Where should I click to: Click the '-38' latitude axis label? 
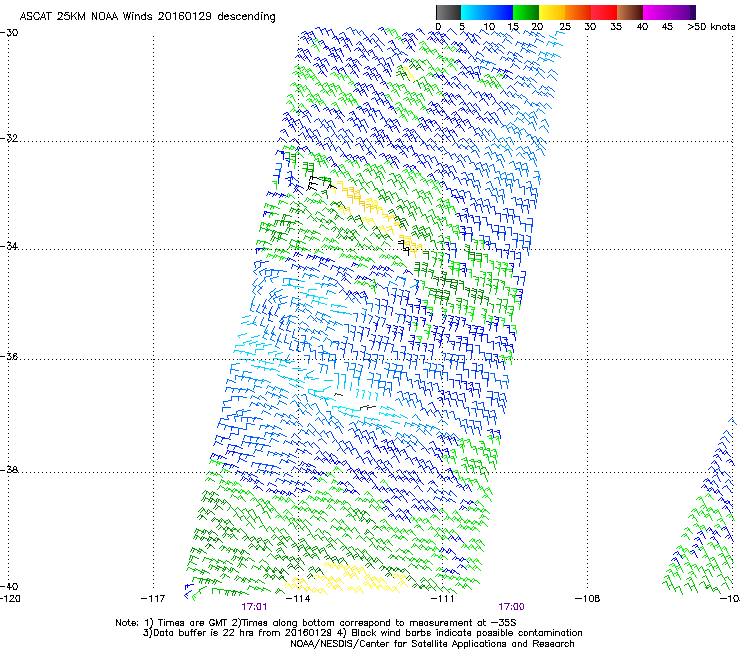point(9,470)
